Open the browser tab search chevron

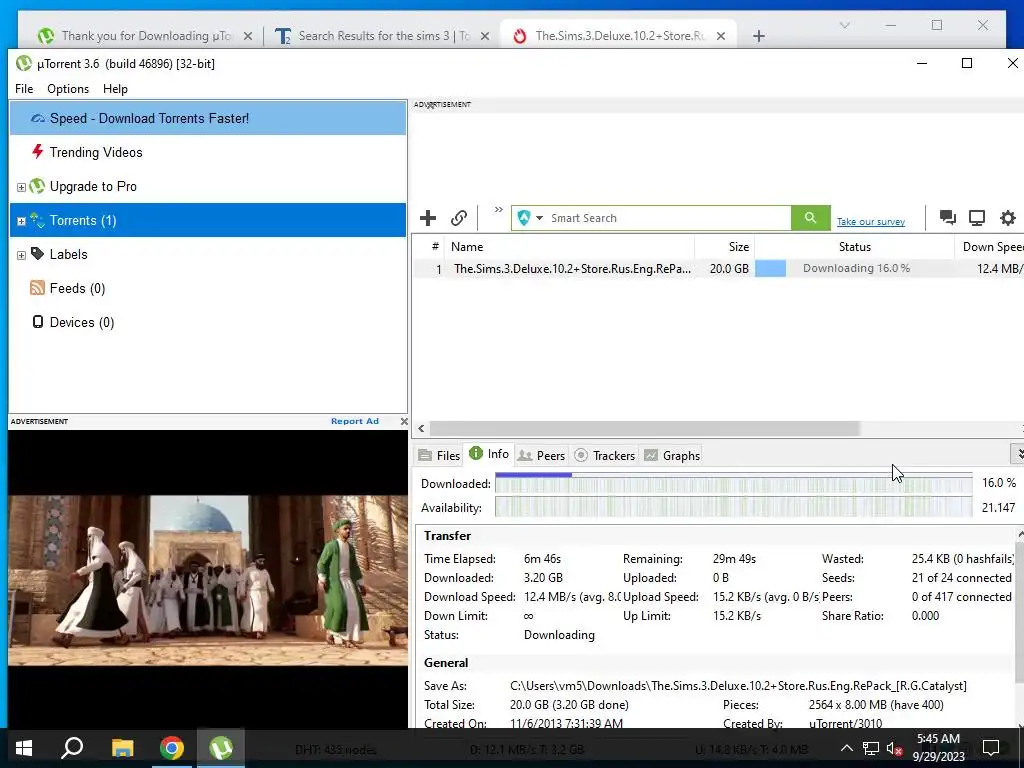[x=844, y=25]
